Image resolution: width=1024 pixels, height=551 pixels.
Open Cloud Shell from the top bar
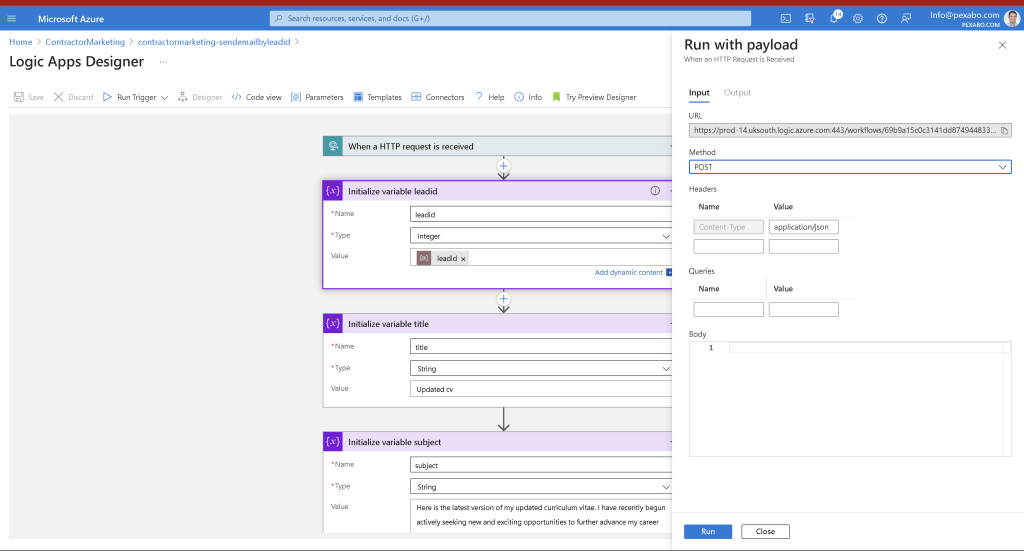click(x=786, y=18)
